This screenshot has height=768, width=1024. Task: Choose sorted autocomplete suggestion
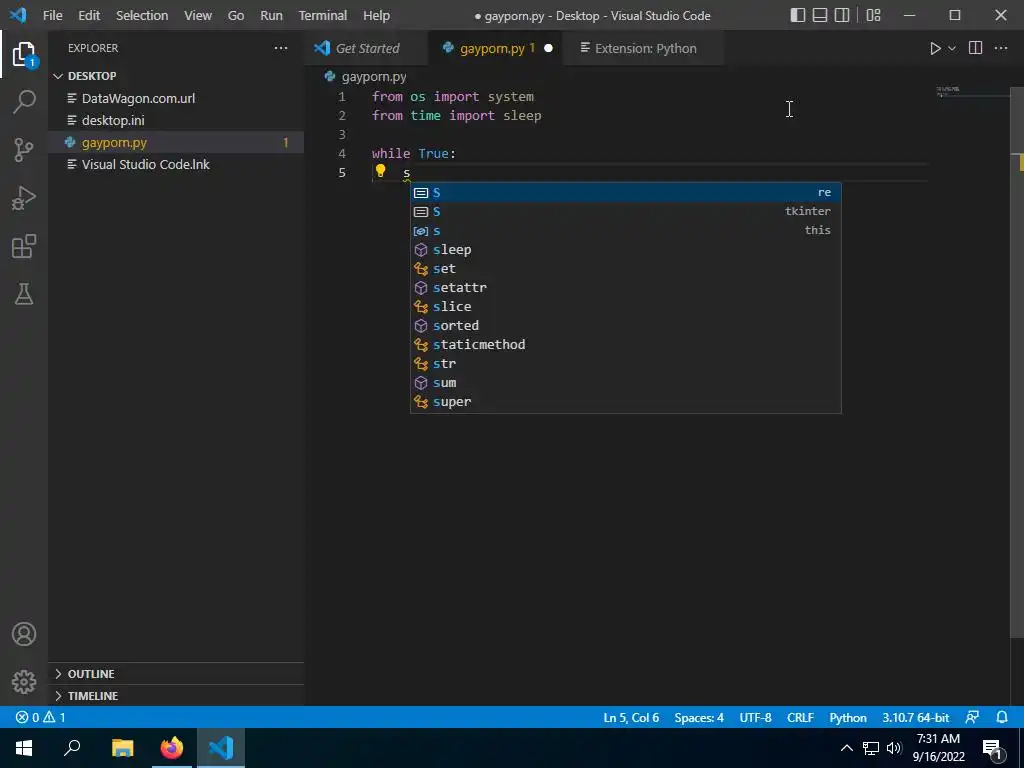626,325
